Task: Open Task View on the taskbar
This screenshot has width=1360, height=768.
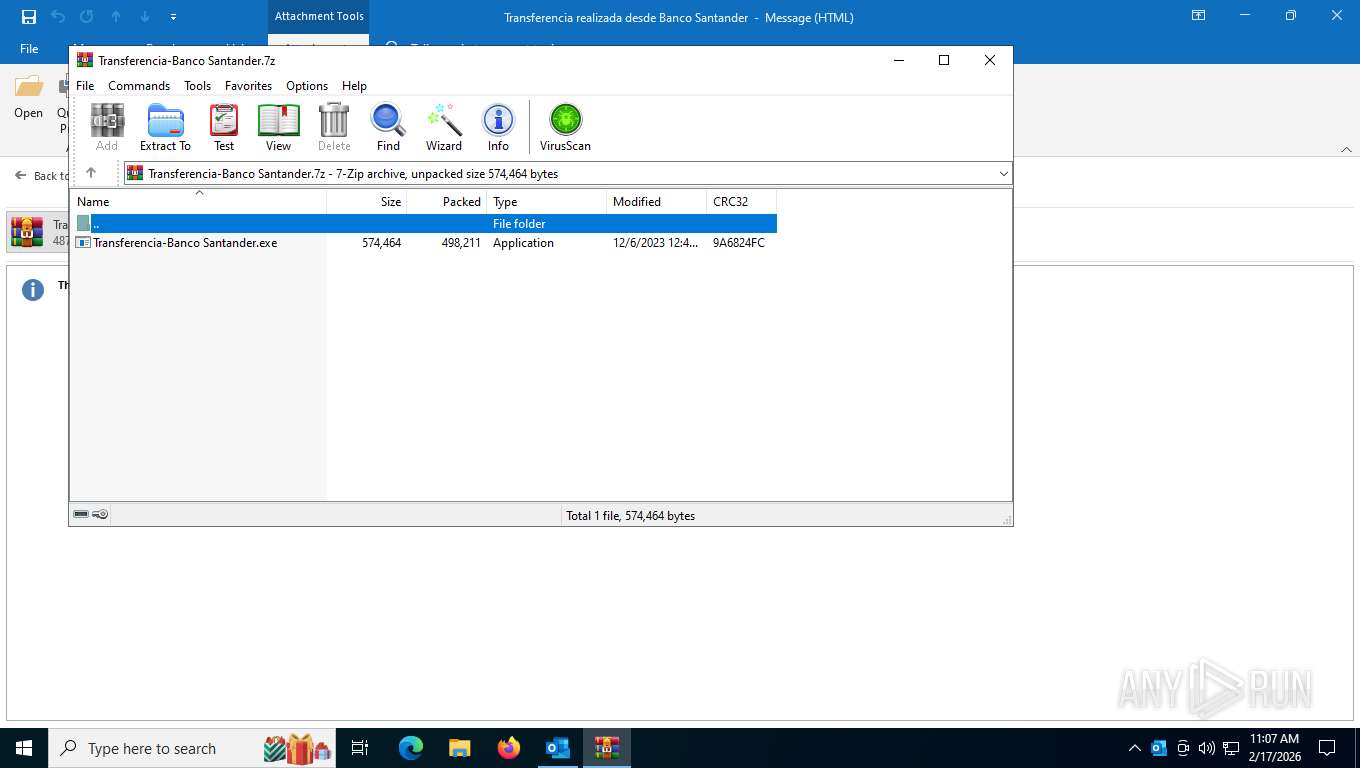Action: 360,748
